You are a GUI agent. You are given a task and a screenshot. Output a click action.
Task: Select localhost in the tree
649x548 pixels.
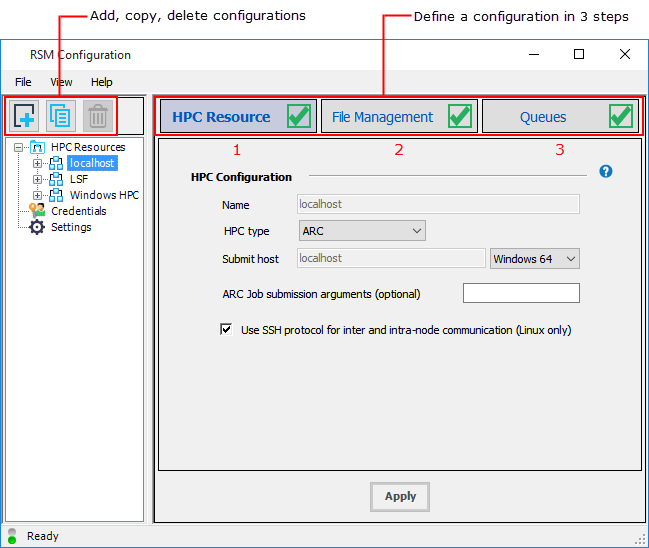92,163
